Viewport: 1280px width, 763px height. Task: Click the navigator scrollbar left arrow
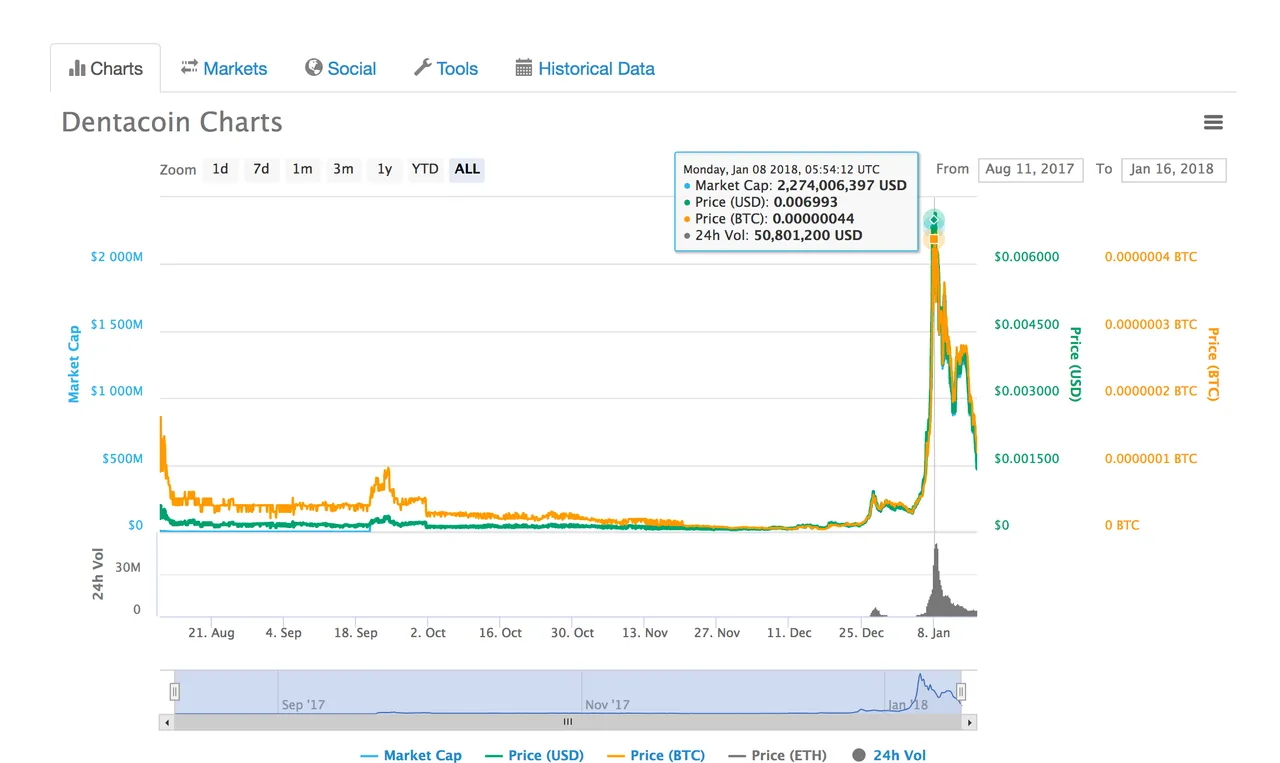pyautogui.click(x=167, y=722)
